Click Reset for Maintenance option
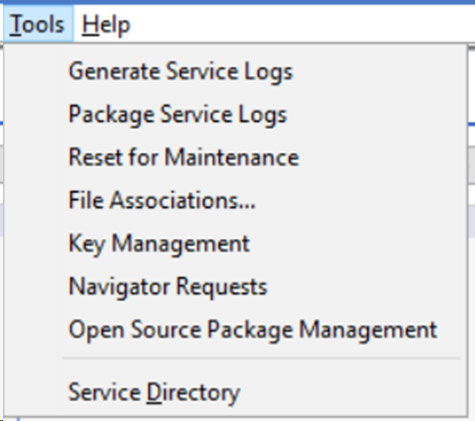475x421 pixels. (235, 157)
